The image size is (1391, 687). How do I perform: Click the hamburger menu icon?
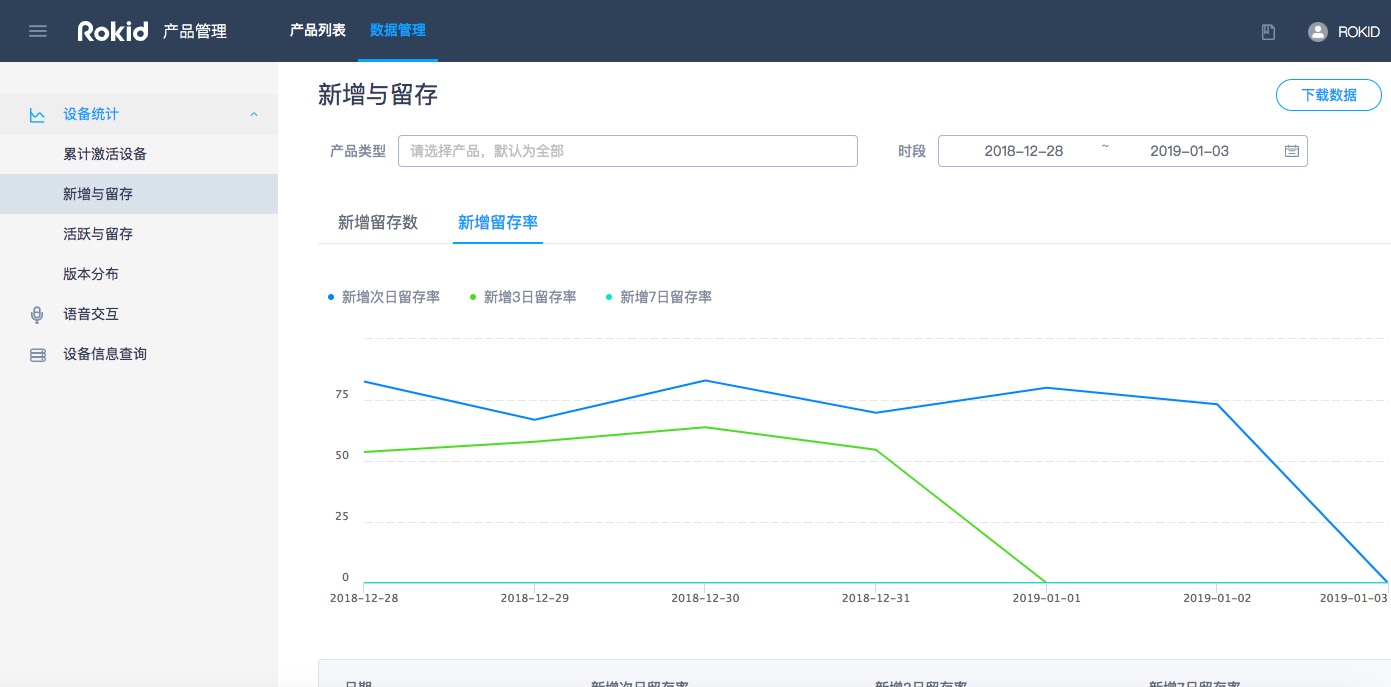tap(38, 31)
